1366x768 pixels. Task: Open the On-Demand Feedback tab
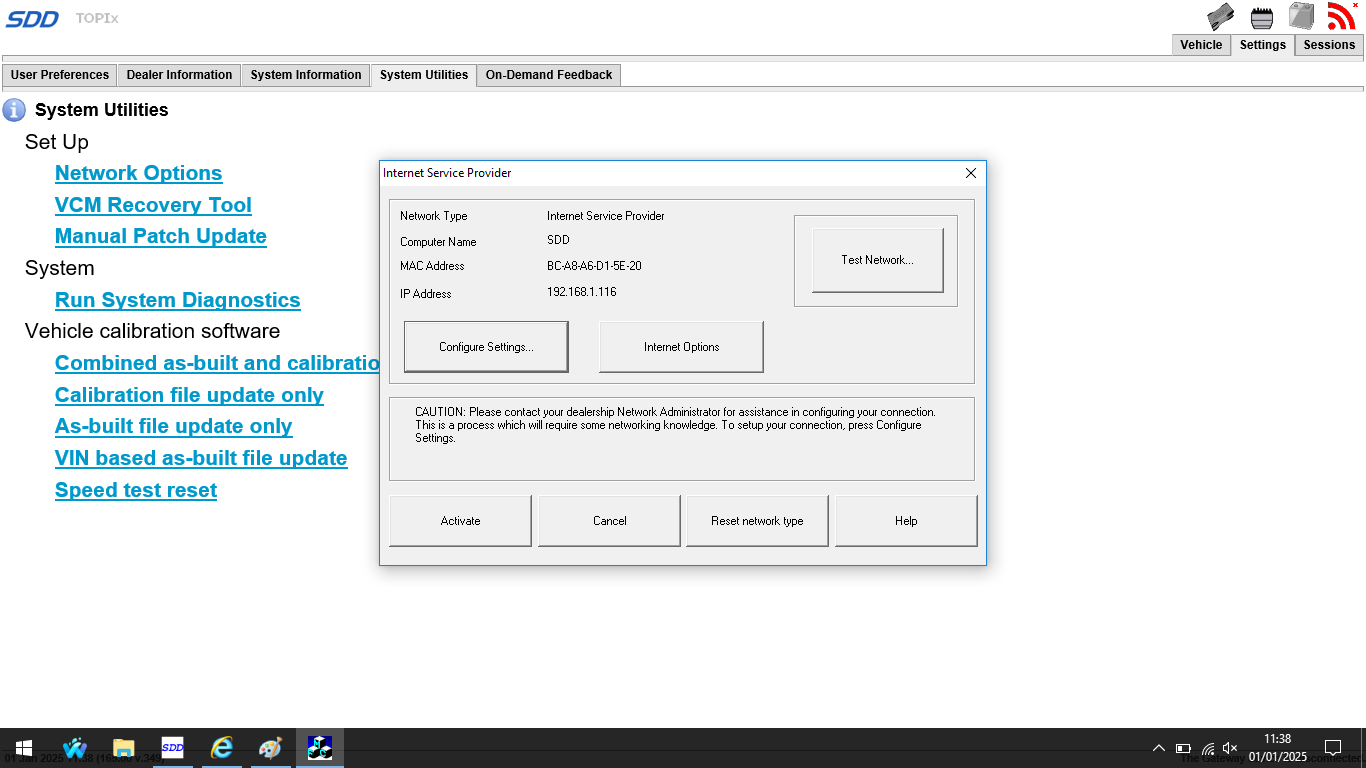(548, 75)
